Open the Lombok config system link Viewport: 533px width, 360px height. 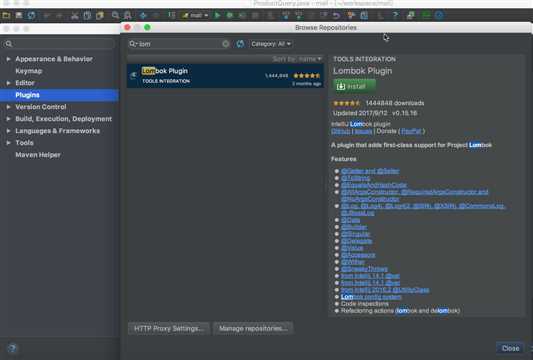point(371,297)
